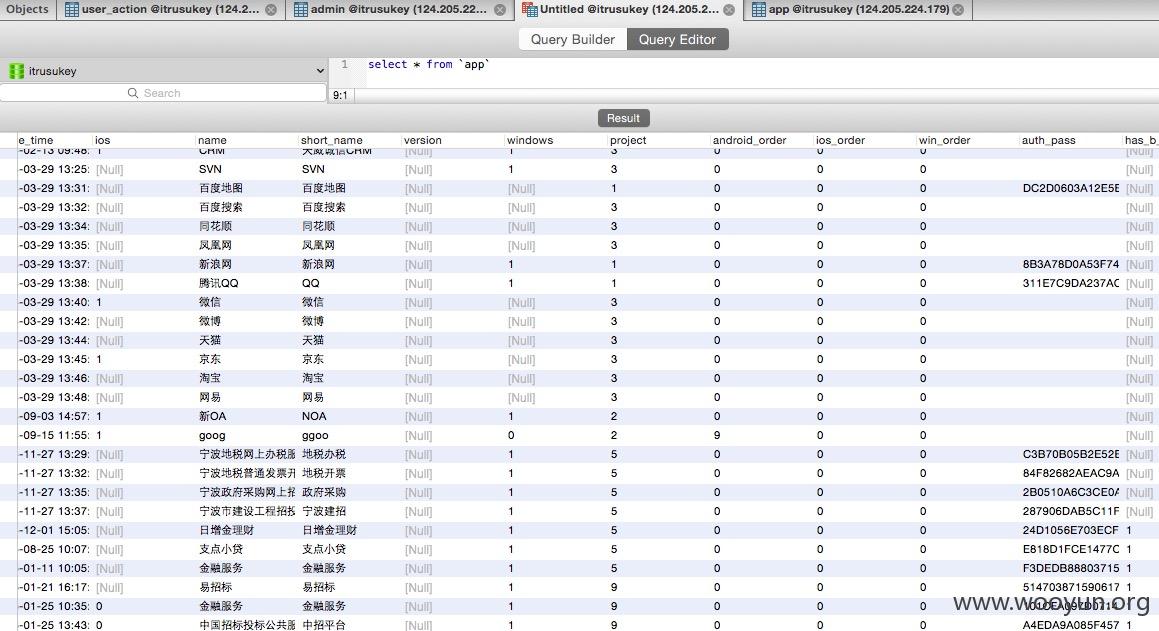
Task: Close the app @itrusukey tab
Action: coord(958,10)
